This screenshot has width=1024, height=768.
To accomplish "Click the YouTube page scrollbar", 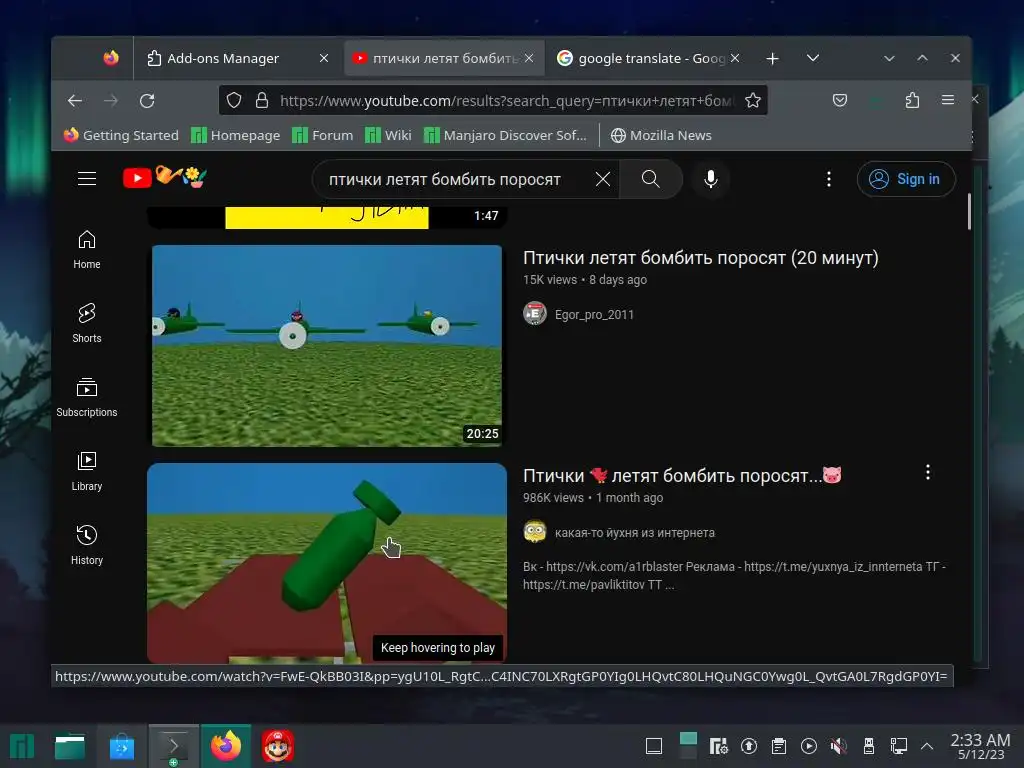I will click(969, 212).
